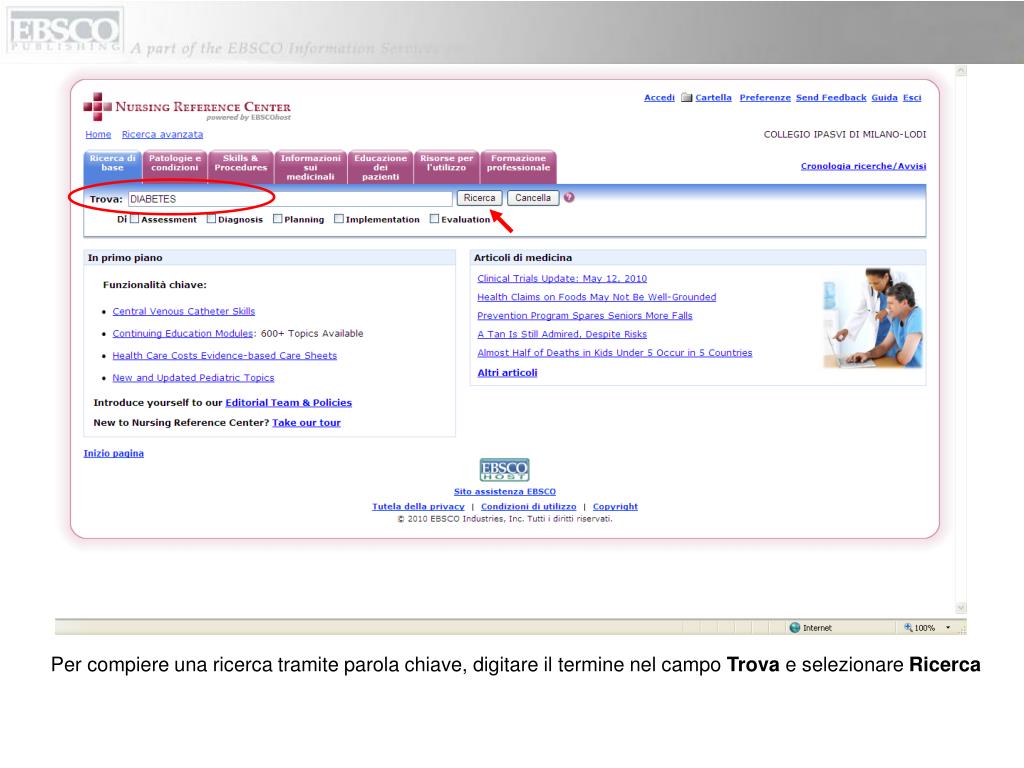
Task: Open Tutela della privacy link
Action: [418, 506]
